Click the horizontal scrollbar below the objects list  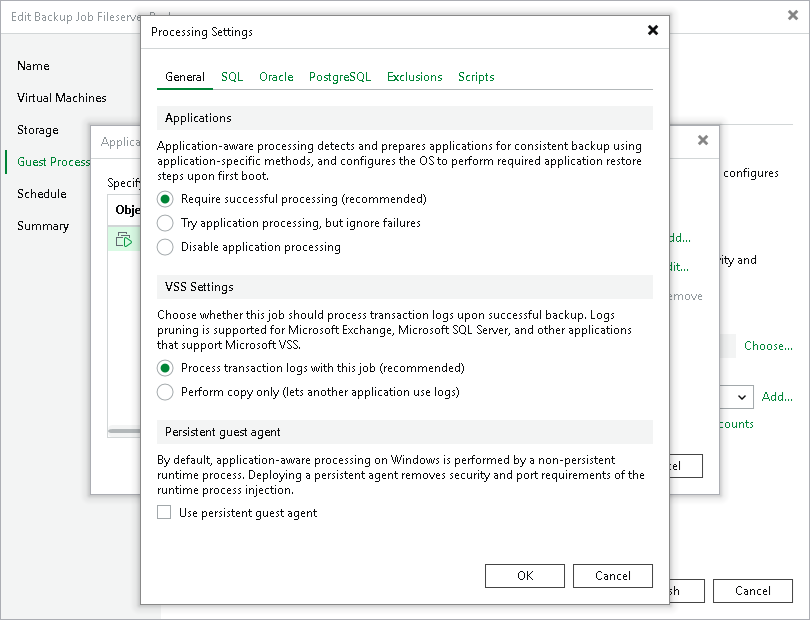(122, 430)
